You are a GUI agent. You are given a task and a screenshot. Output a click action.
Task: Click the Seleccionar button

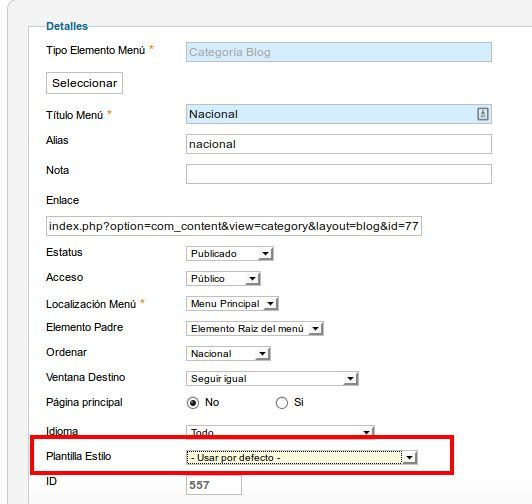pos(84,83)
